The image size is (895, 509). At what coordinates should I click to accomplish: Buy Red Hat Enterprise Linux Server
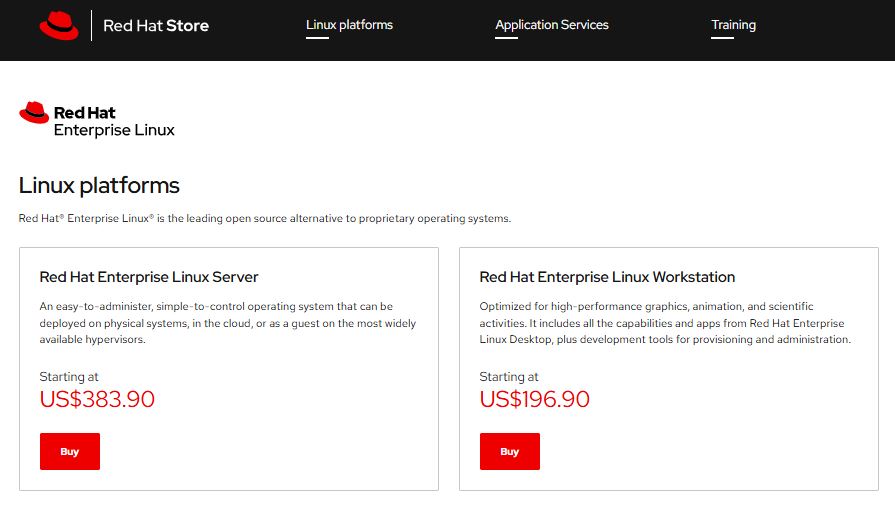click(x=70, y=451)
